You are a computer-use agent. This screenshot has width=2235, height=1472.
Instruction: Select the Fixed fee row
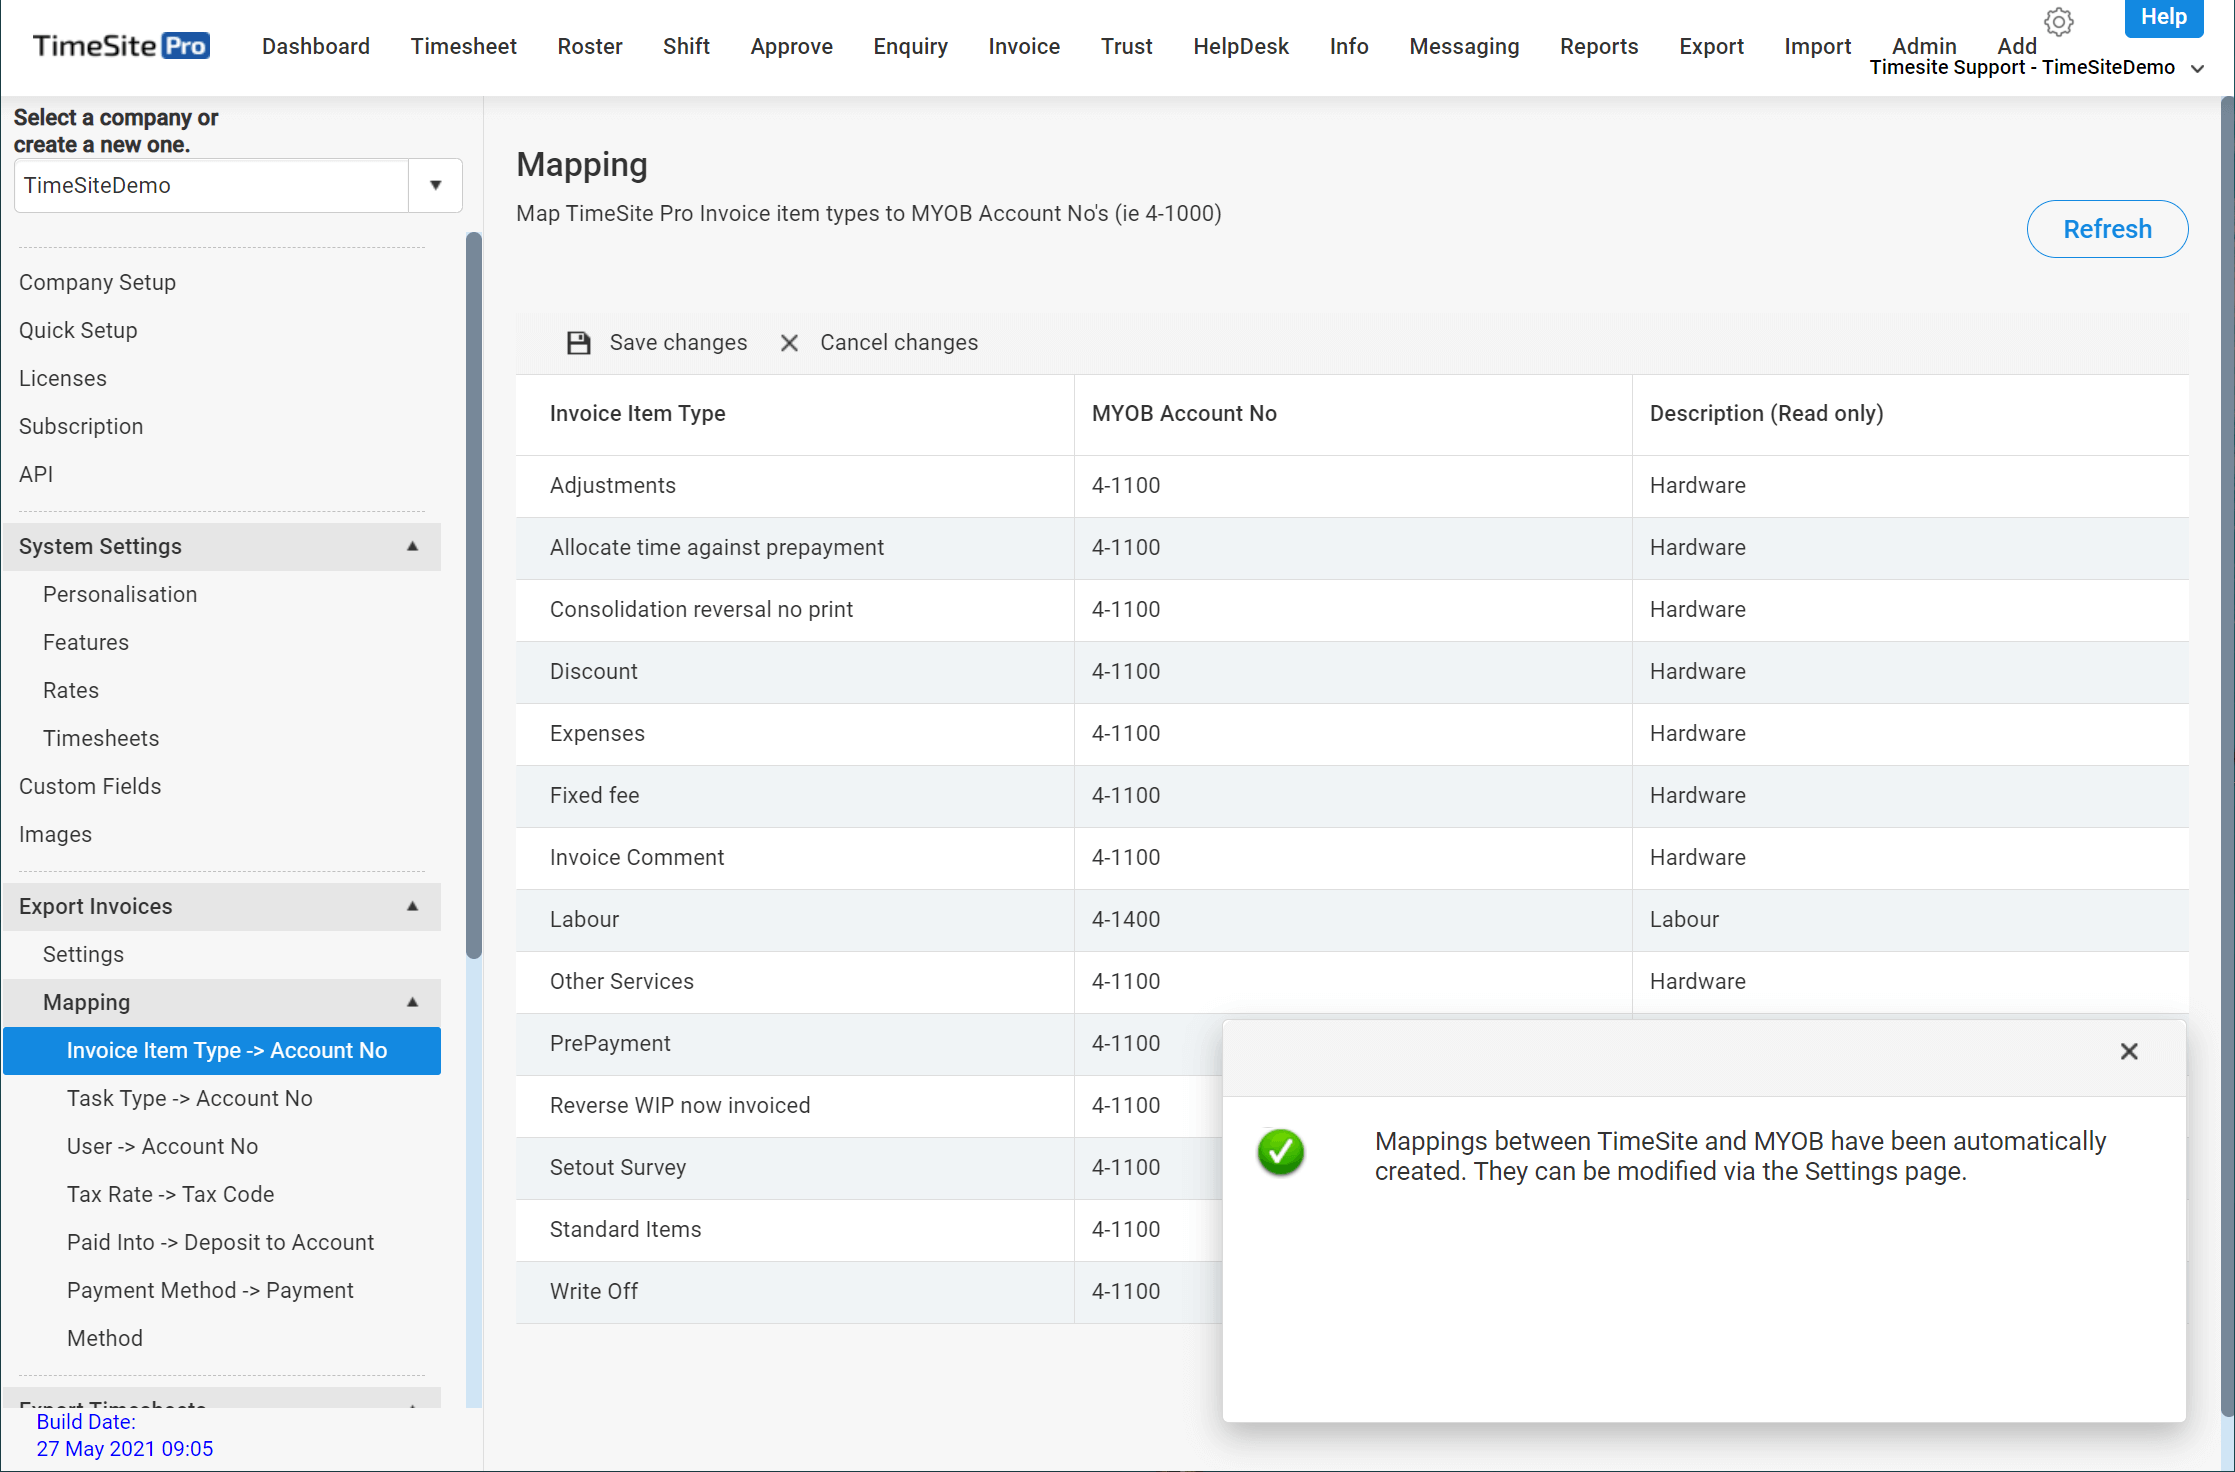click(1352, 796)
